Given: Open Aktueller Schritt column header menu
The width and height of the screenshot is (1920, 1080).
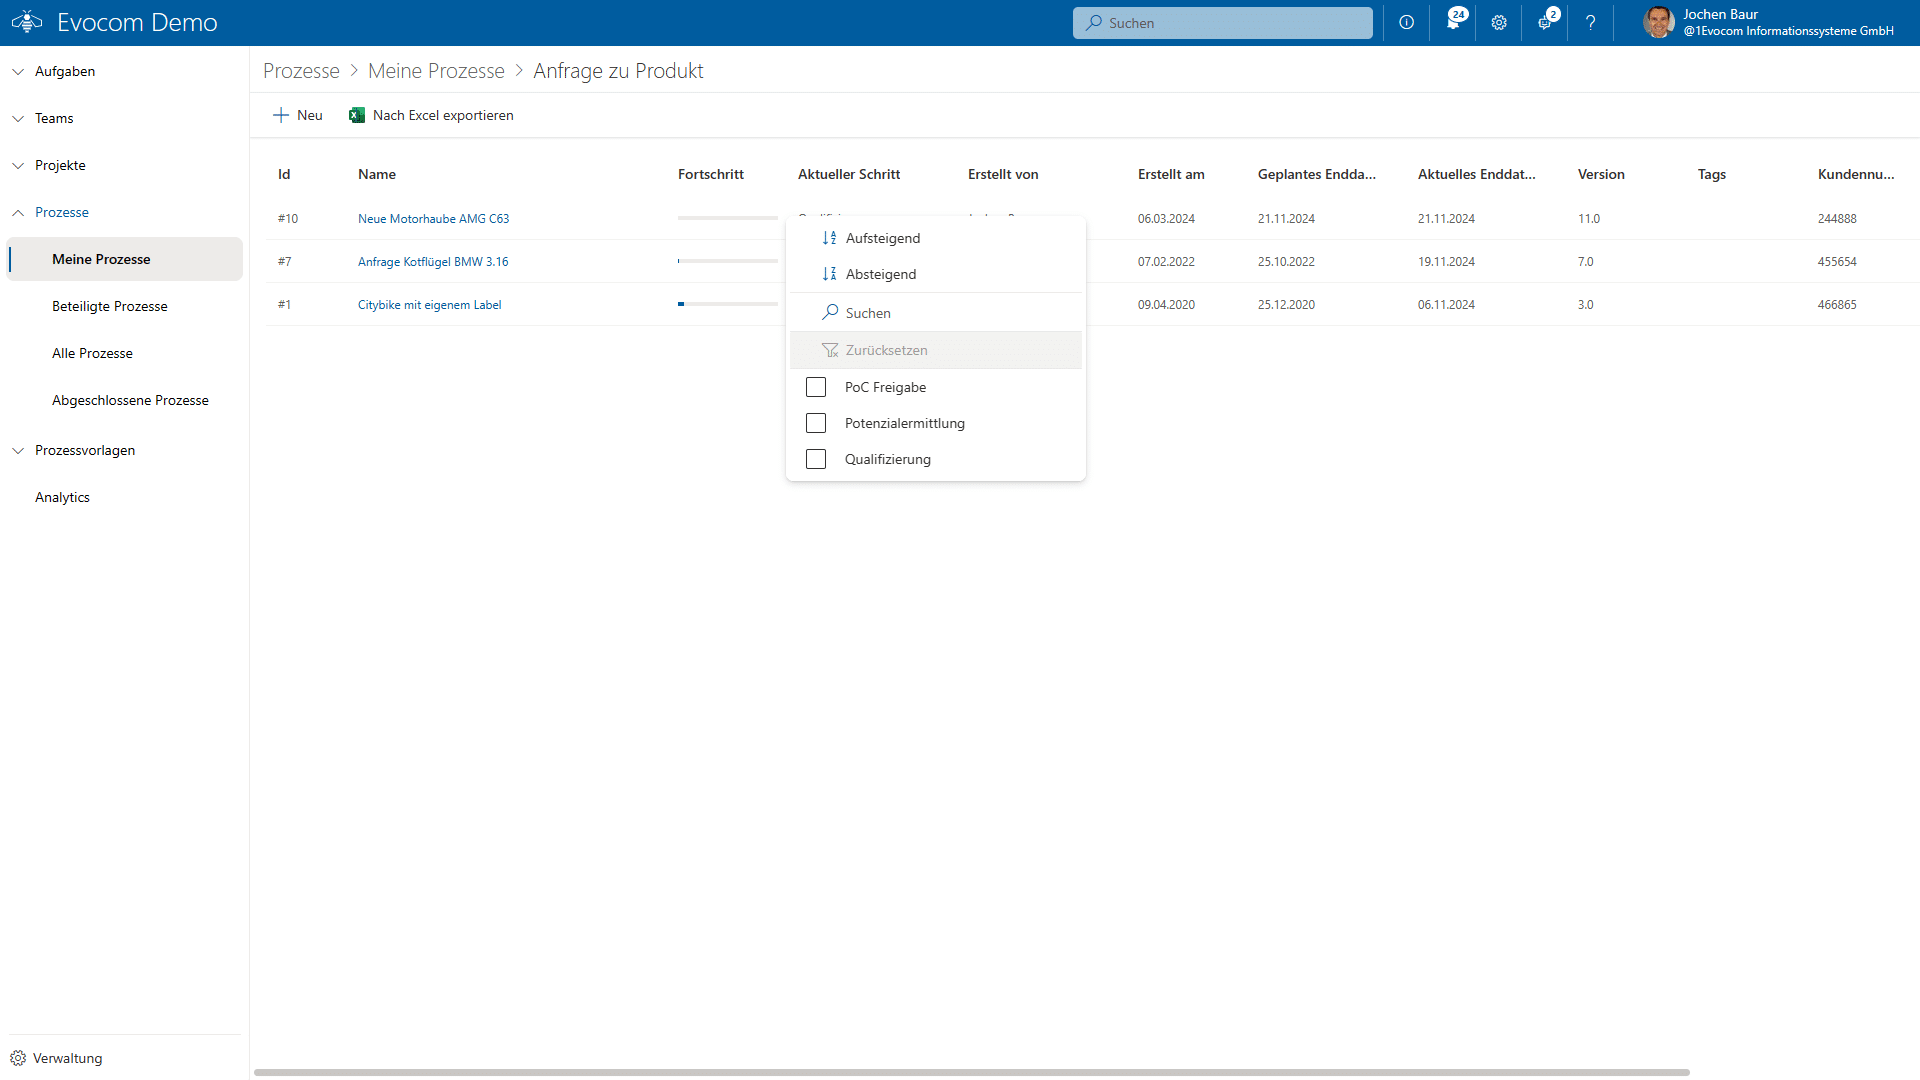Looking at the screenshot, I should click(849, 174).
